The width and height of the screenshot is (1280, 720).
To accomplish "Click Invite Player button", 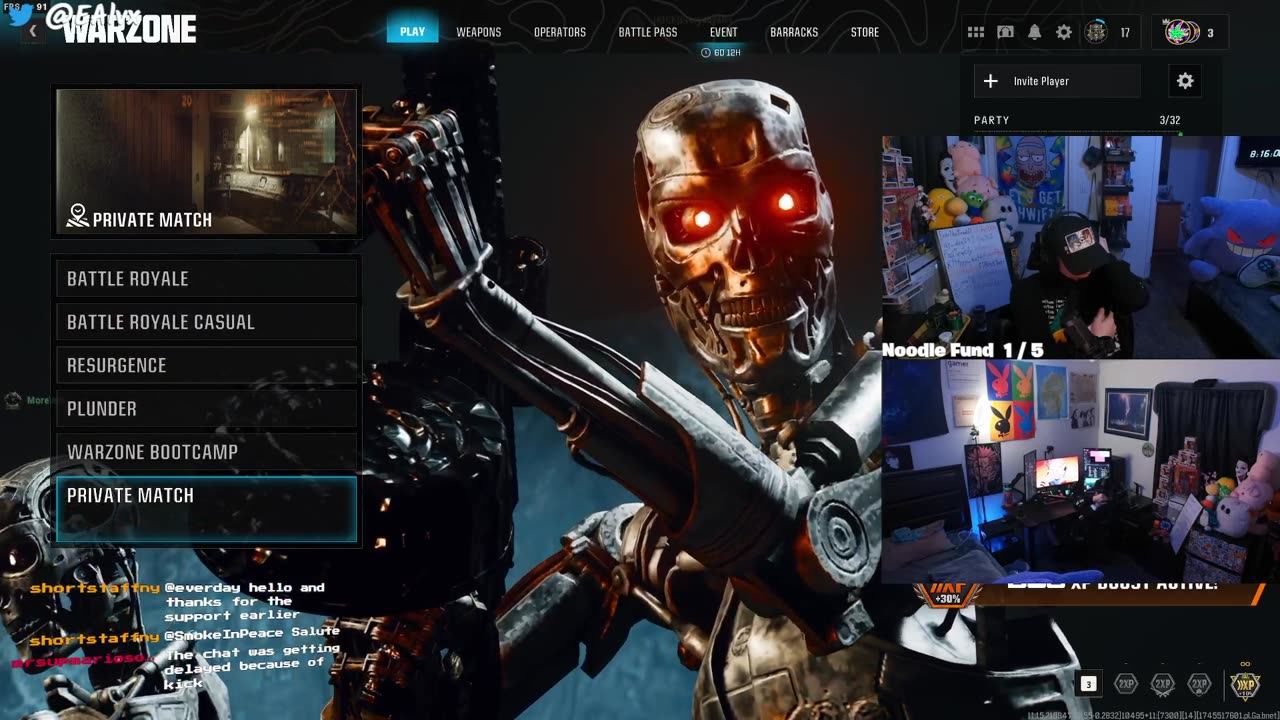I will (x=1056, y=81).
